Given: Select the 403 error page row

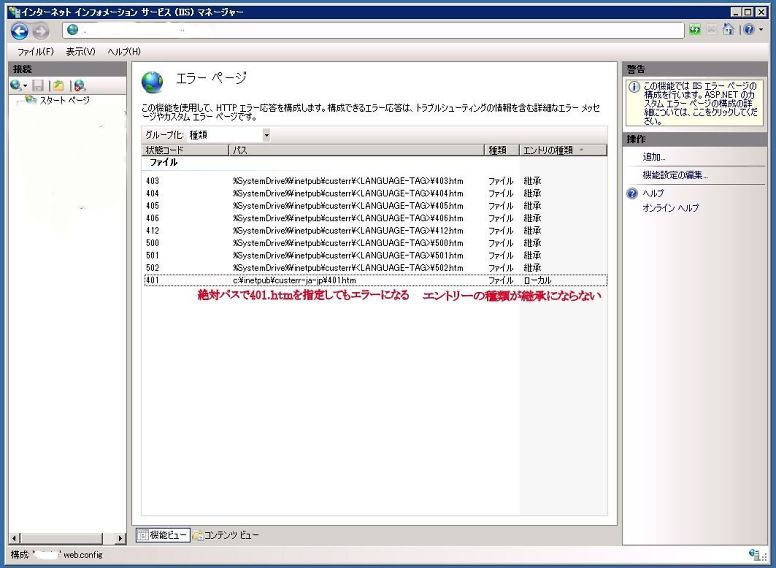Looking at the screenshot, I should tap(375, 181).
